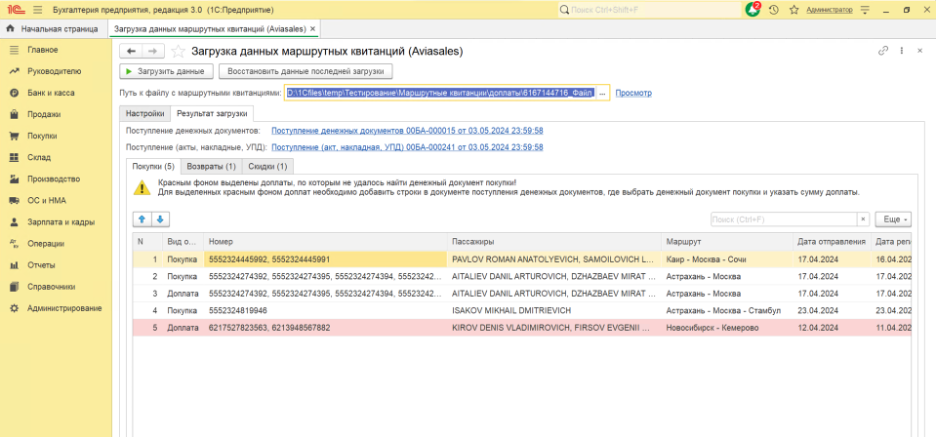
Task: Click Восстановить данные последней загрузки
Action: tap(306, 71)
